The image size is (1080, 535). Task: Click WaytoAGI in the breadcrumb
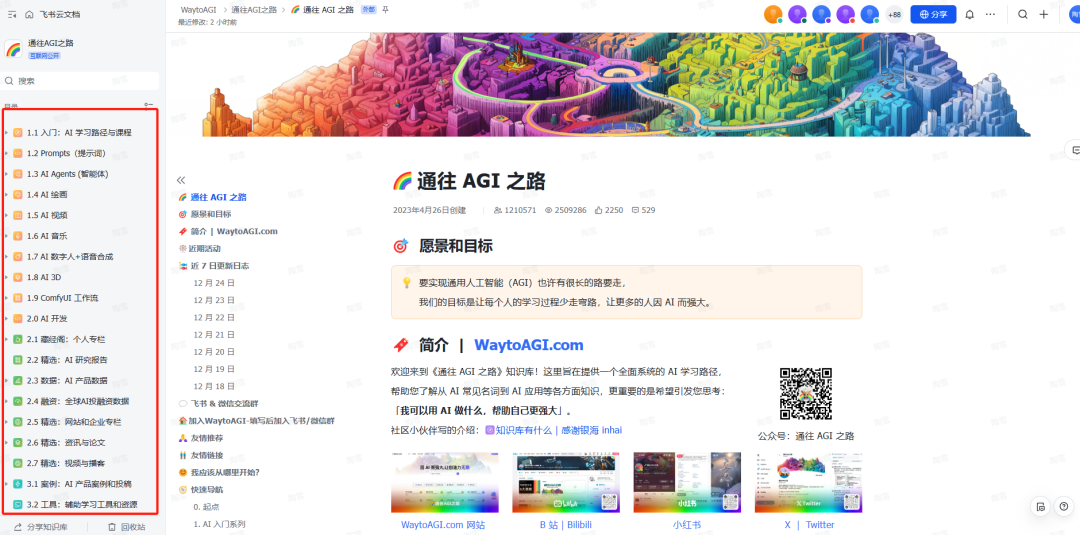199,10
